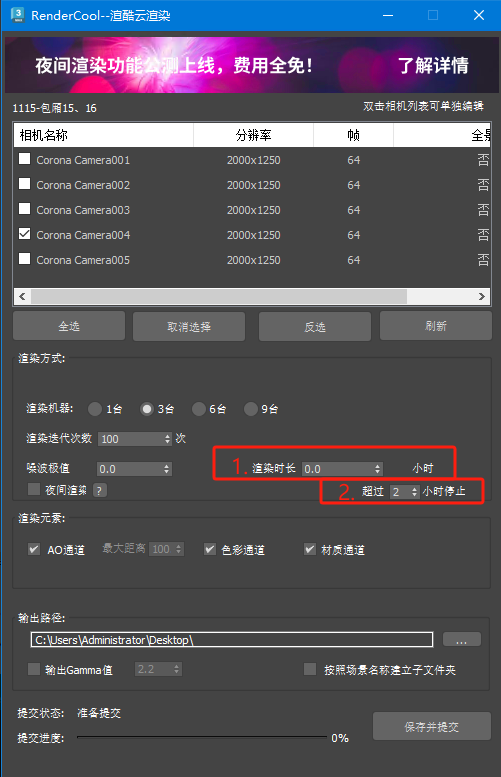Image resolution: width=501 pixels, height=777 pixels.
Task: Click the 取消选择 button
Action: click(x=189, y=326)
